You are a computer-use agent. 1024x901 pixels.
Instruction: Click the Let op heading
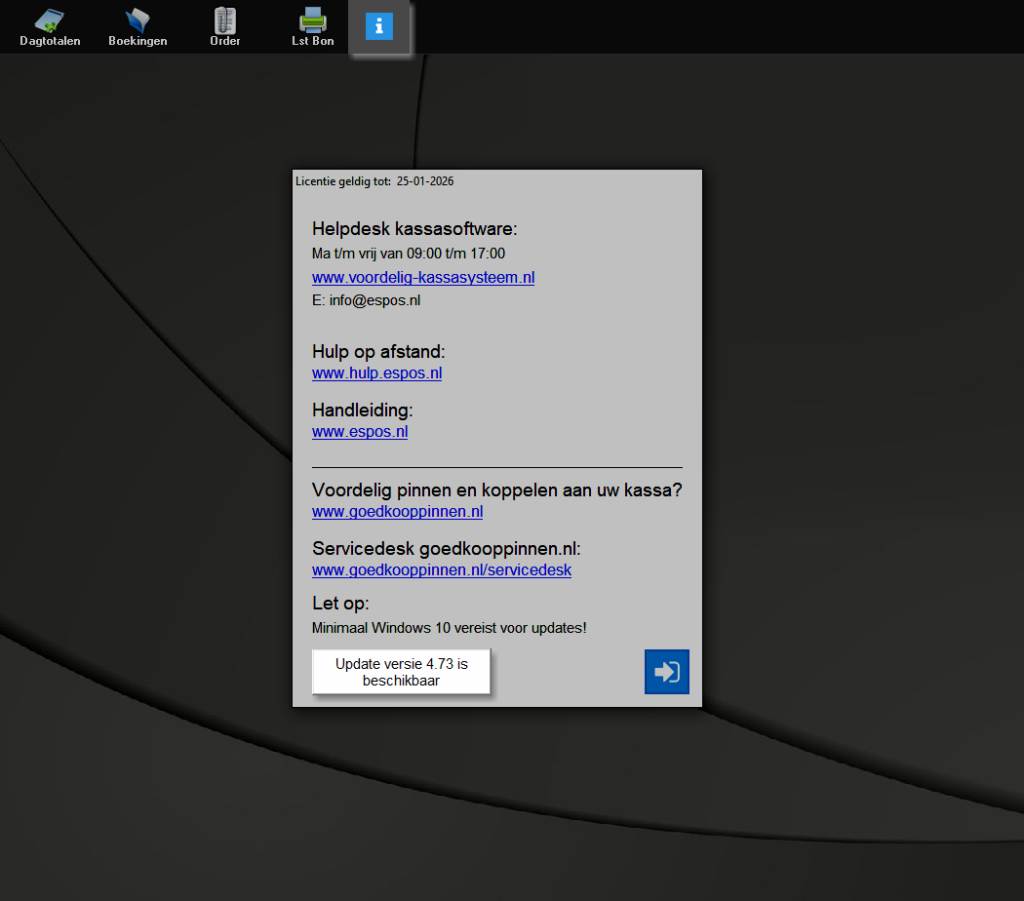coord(340,603)
